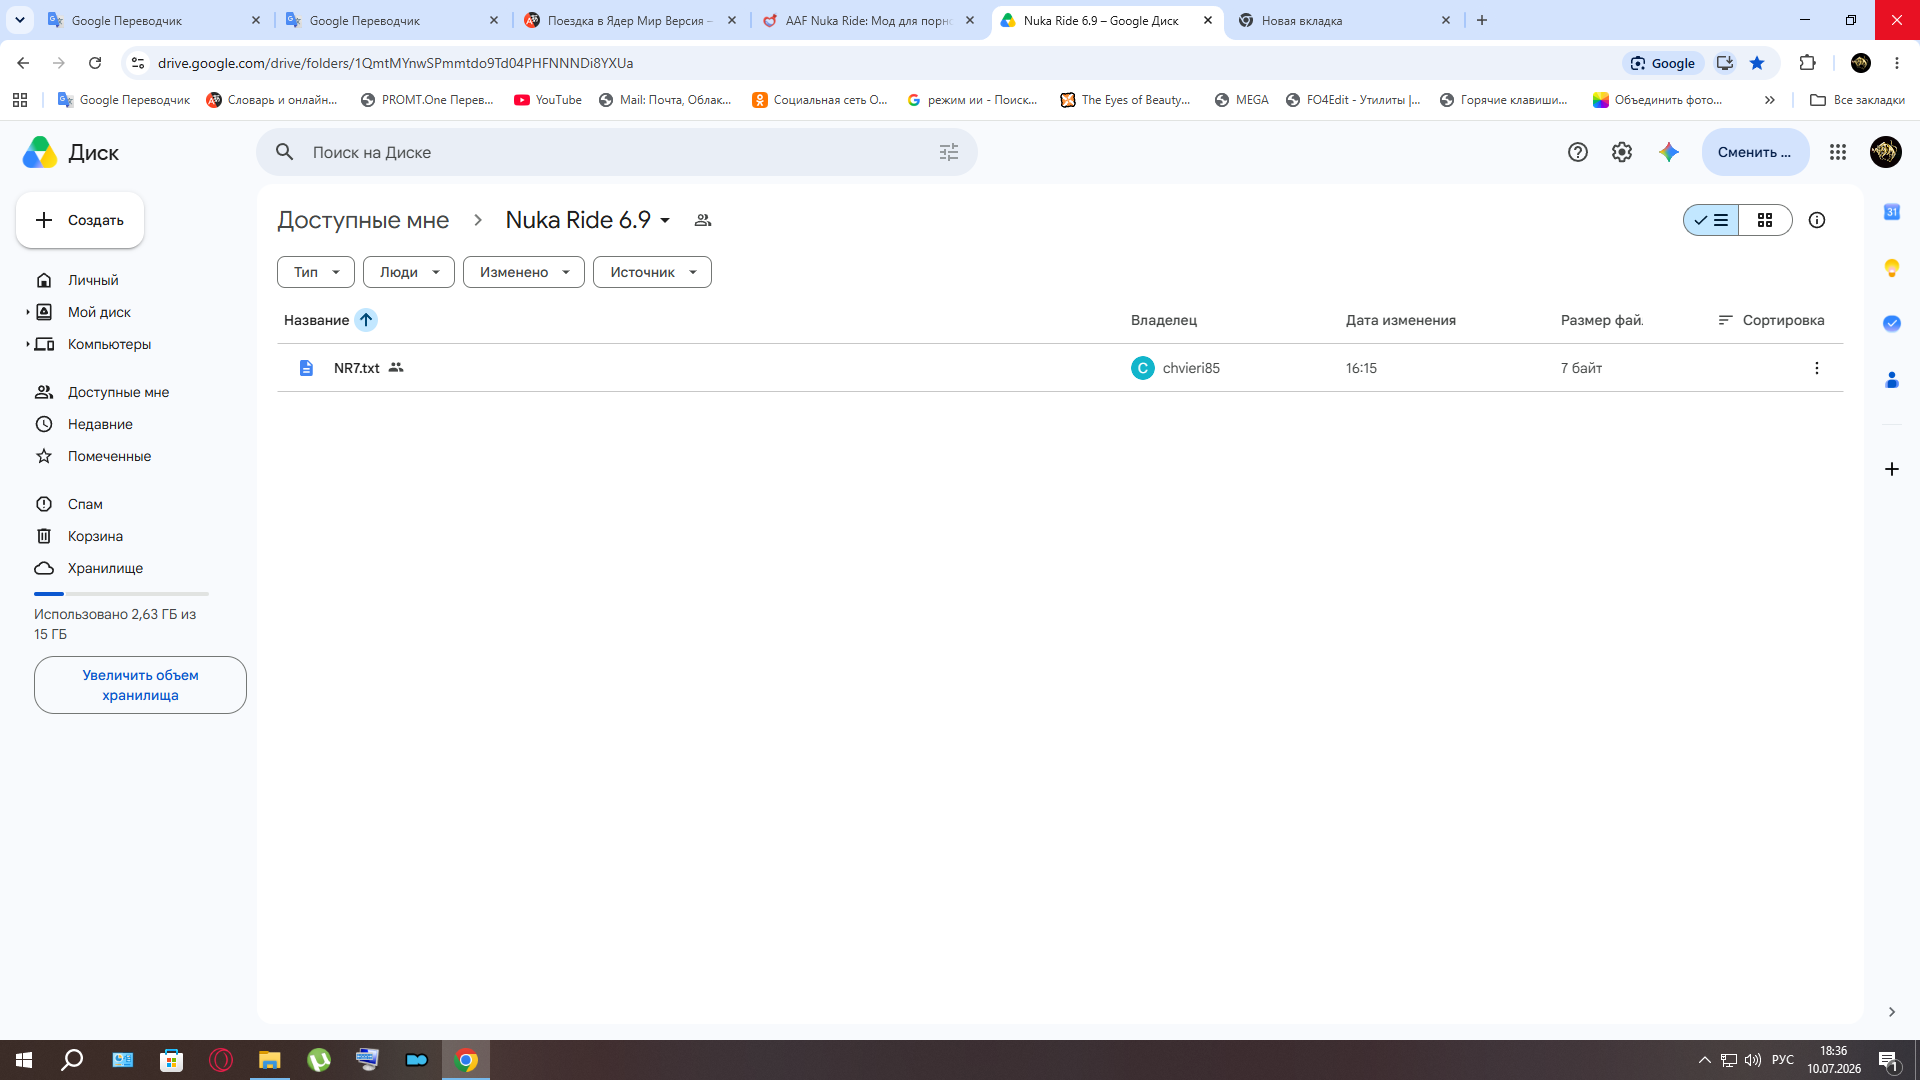Image resolution: width=1920 pixels, height=1080 pixels.
Task: Open the Люди filter dropdown
Action: 409,272
